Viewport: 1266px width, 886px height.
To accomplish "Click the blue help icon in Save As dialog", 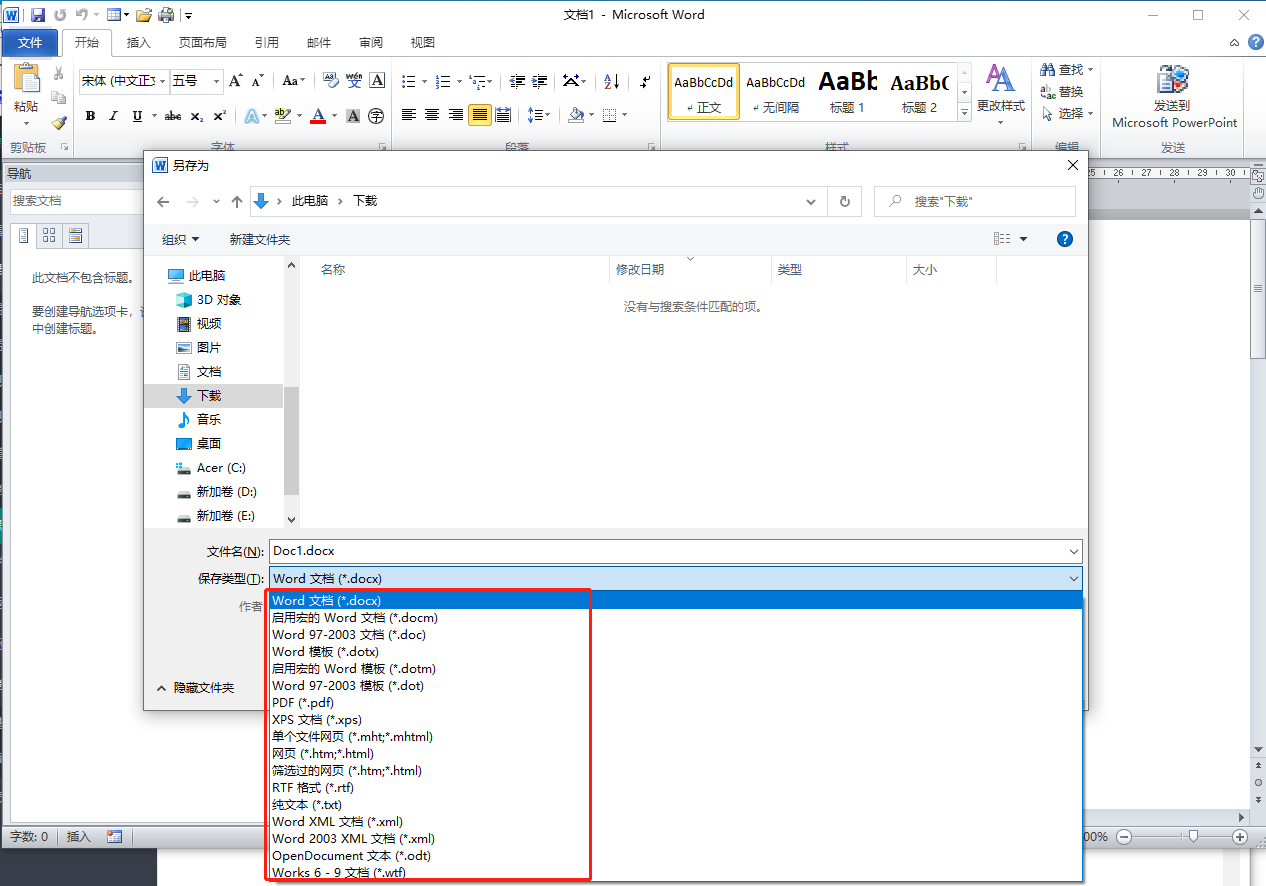I will [x=1065, y=239].
